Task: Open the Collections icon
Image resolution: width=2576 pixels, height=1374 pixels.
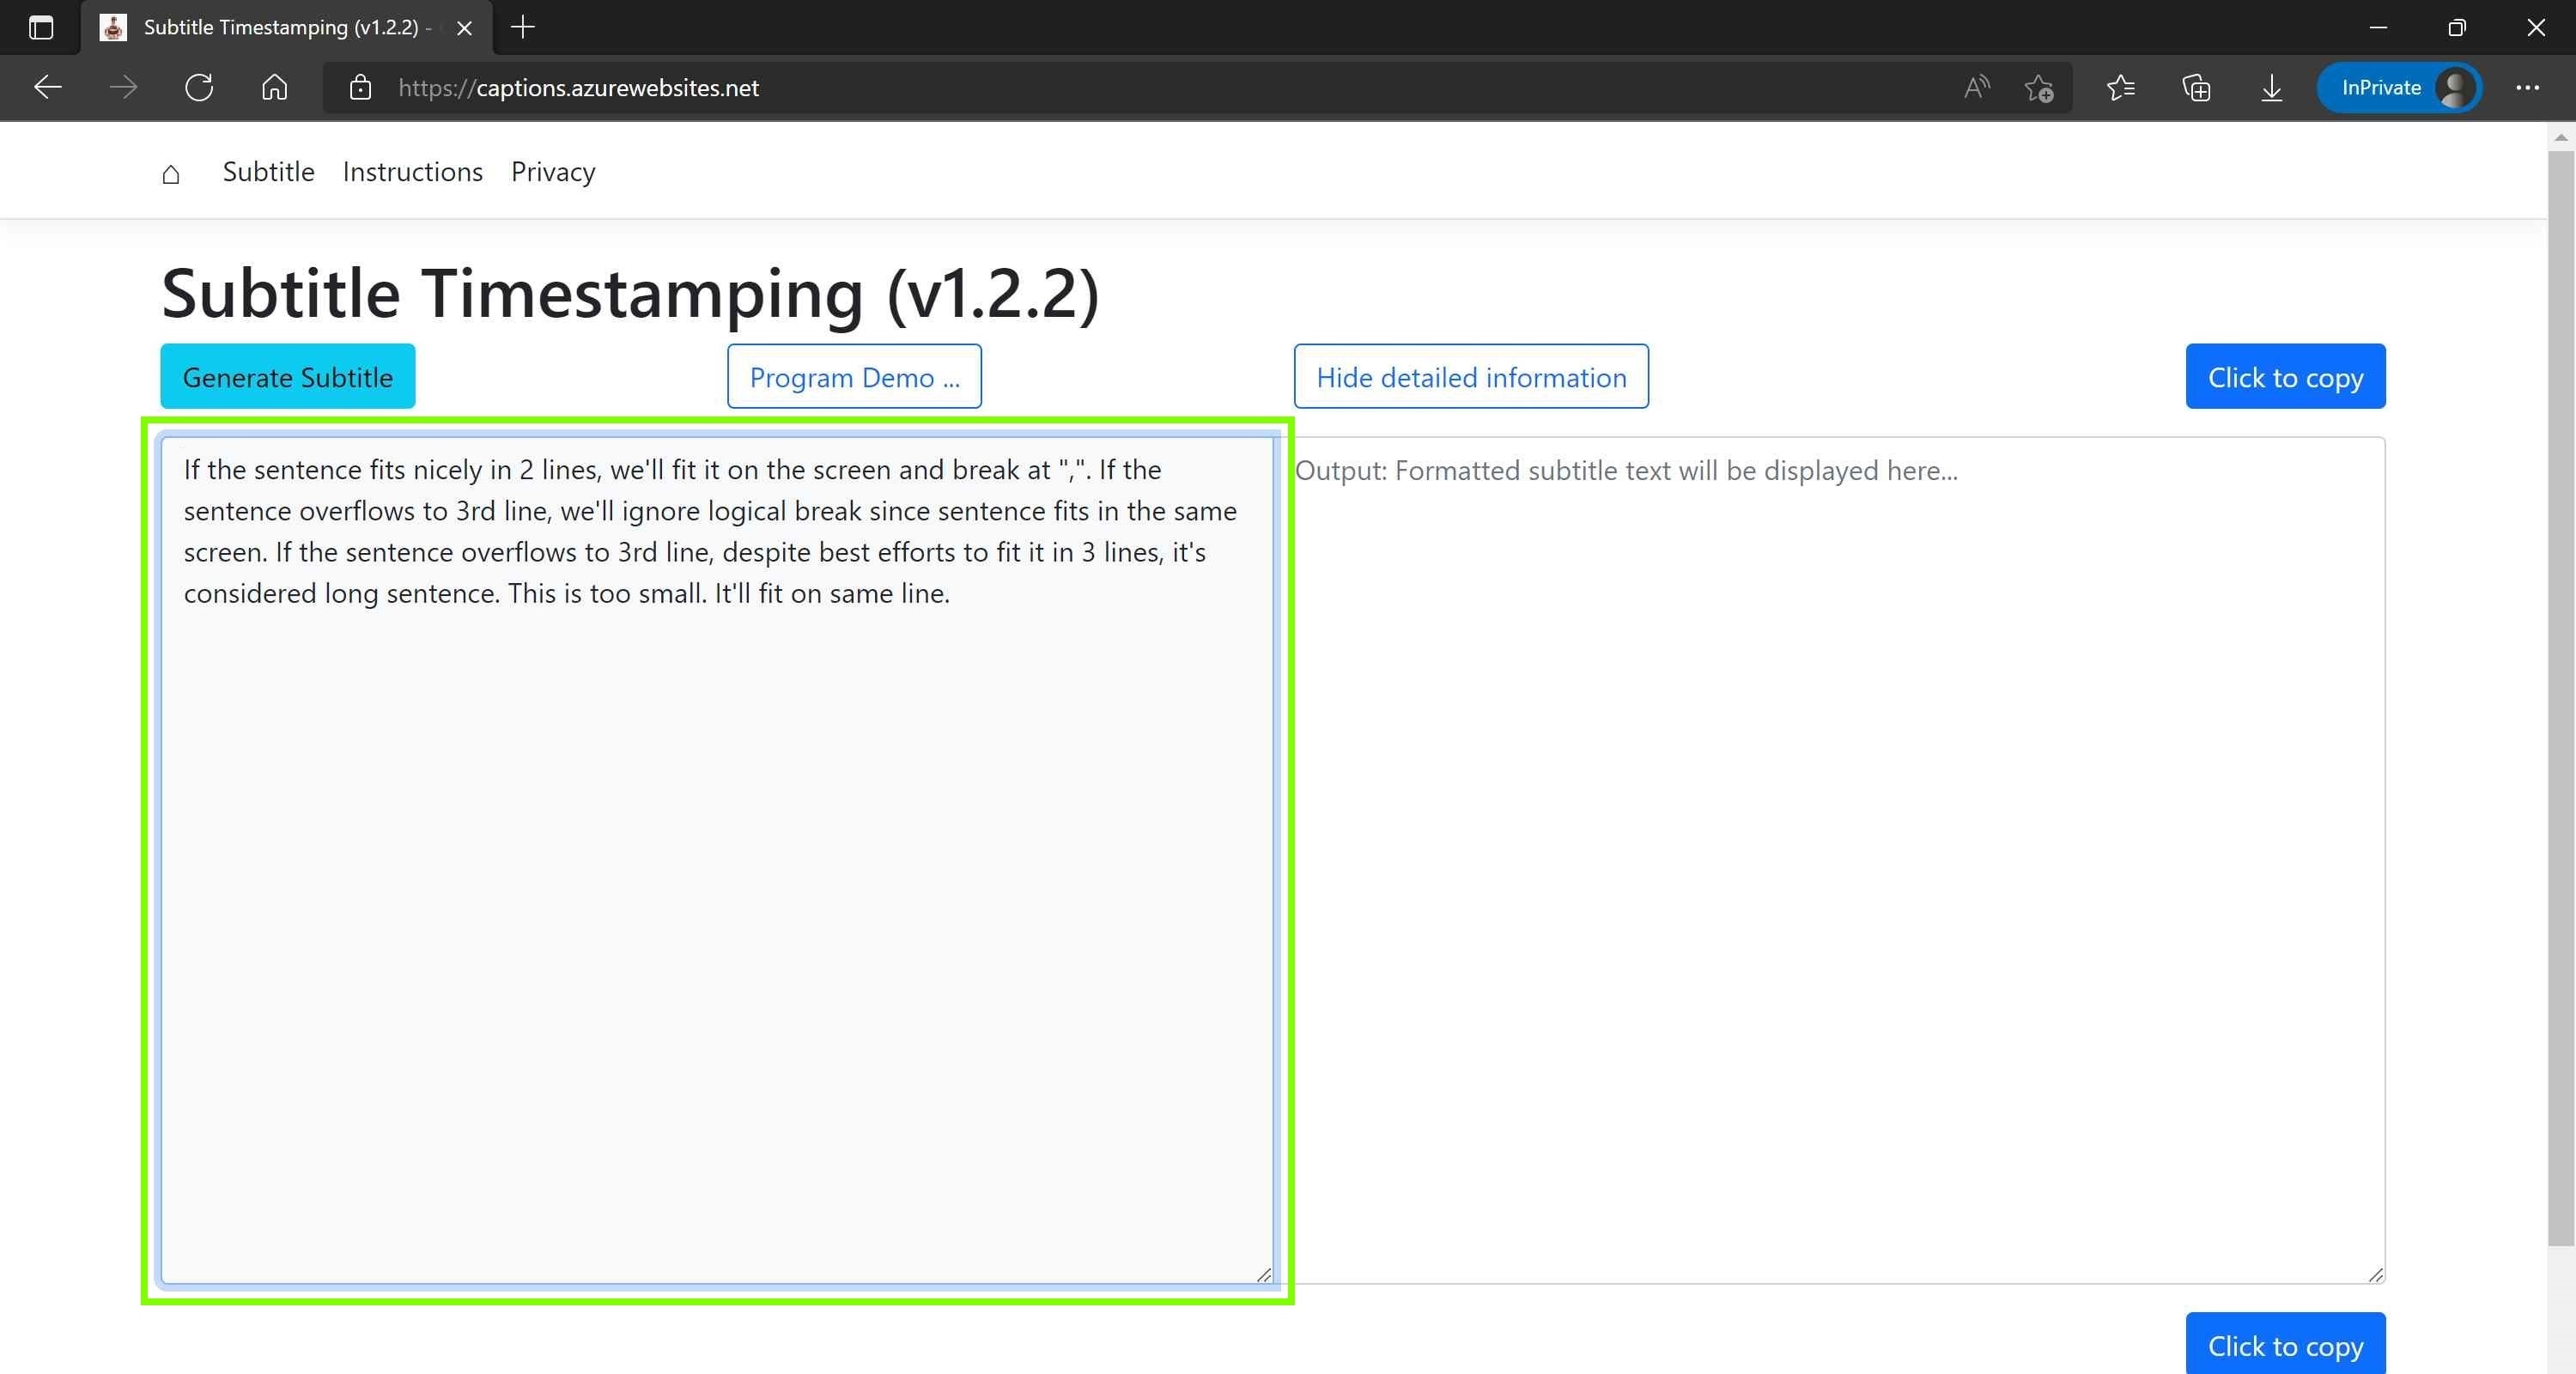Action: (2196, 88)
